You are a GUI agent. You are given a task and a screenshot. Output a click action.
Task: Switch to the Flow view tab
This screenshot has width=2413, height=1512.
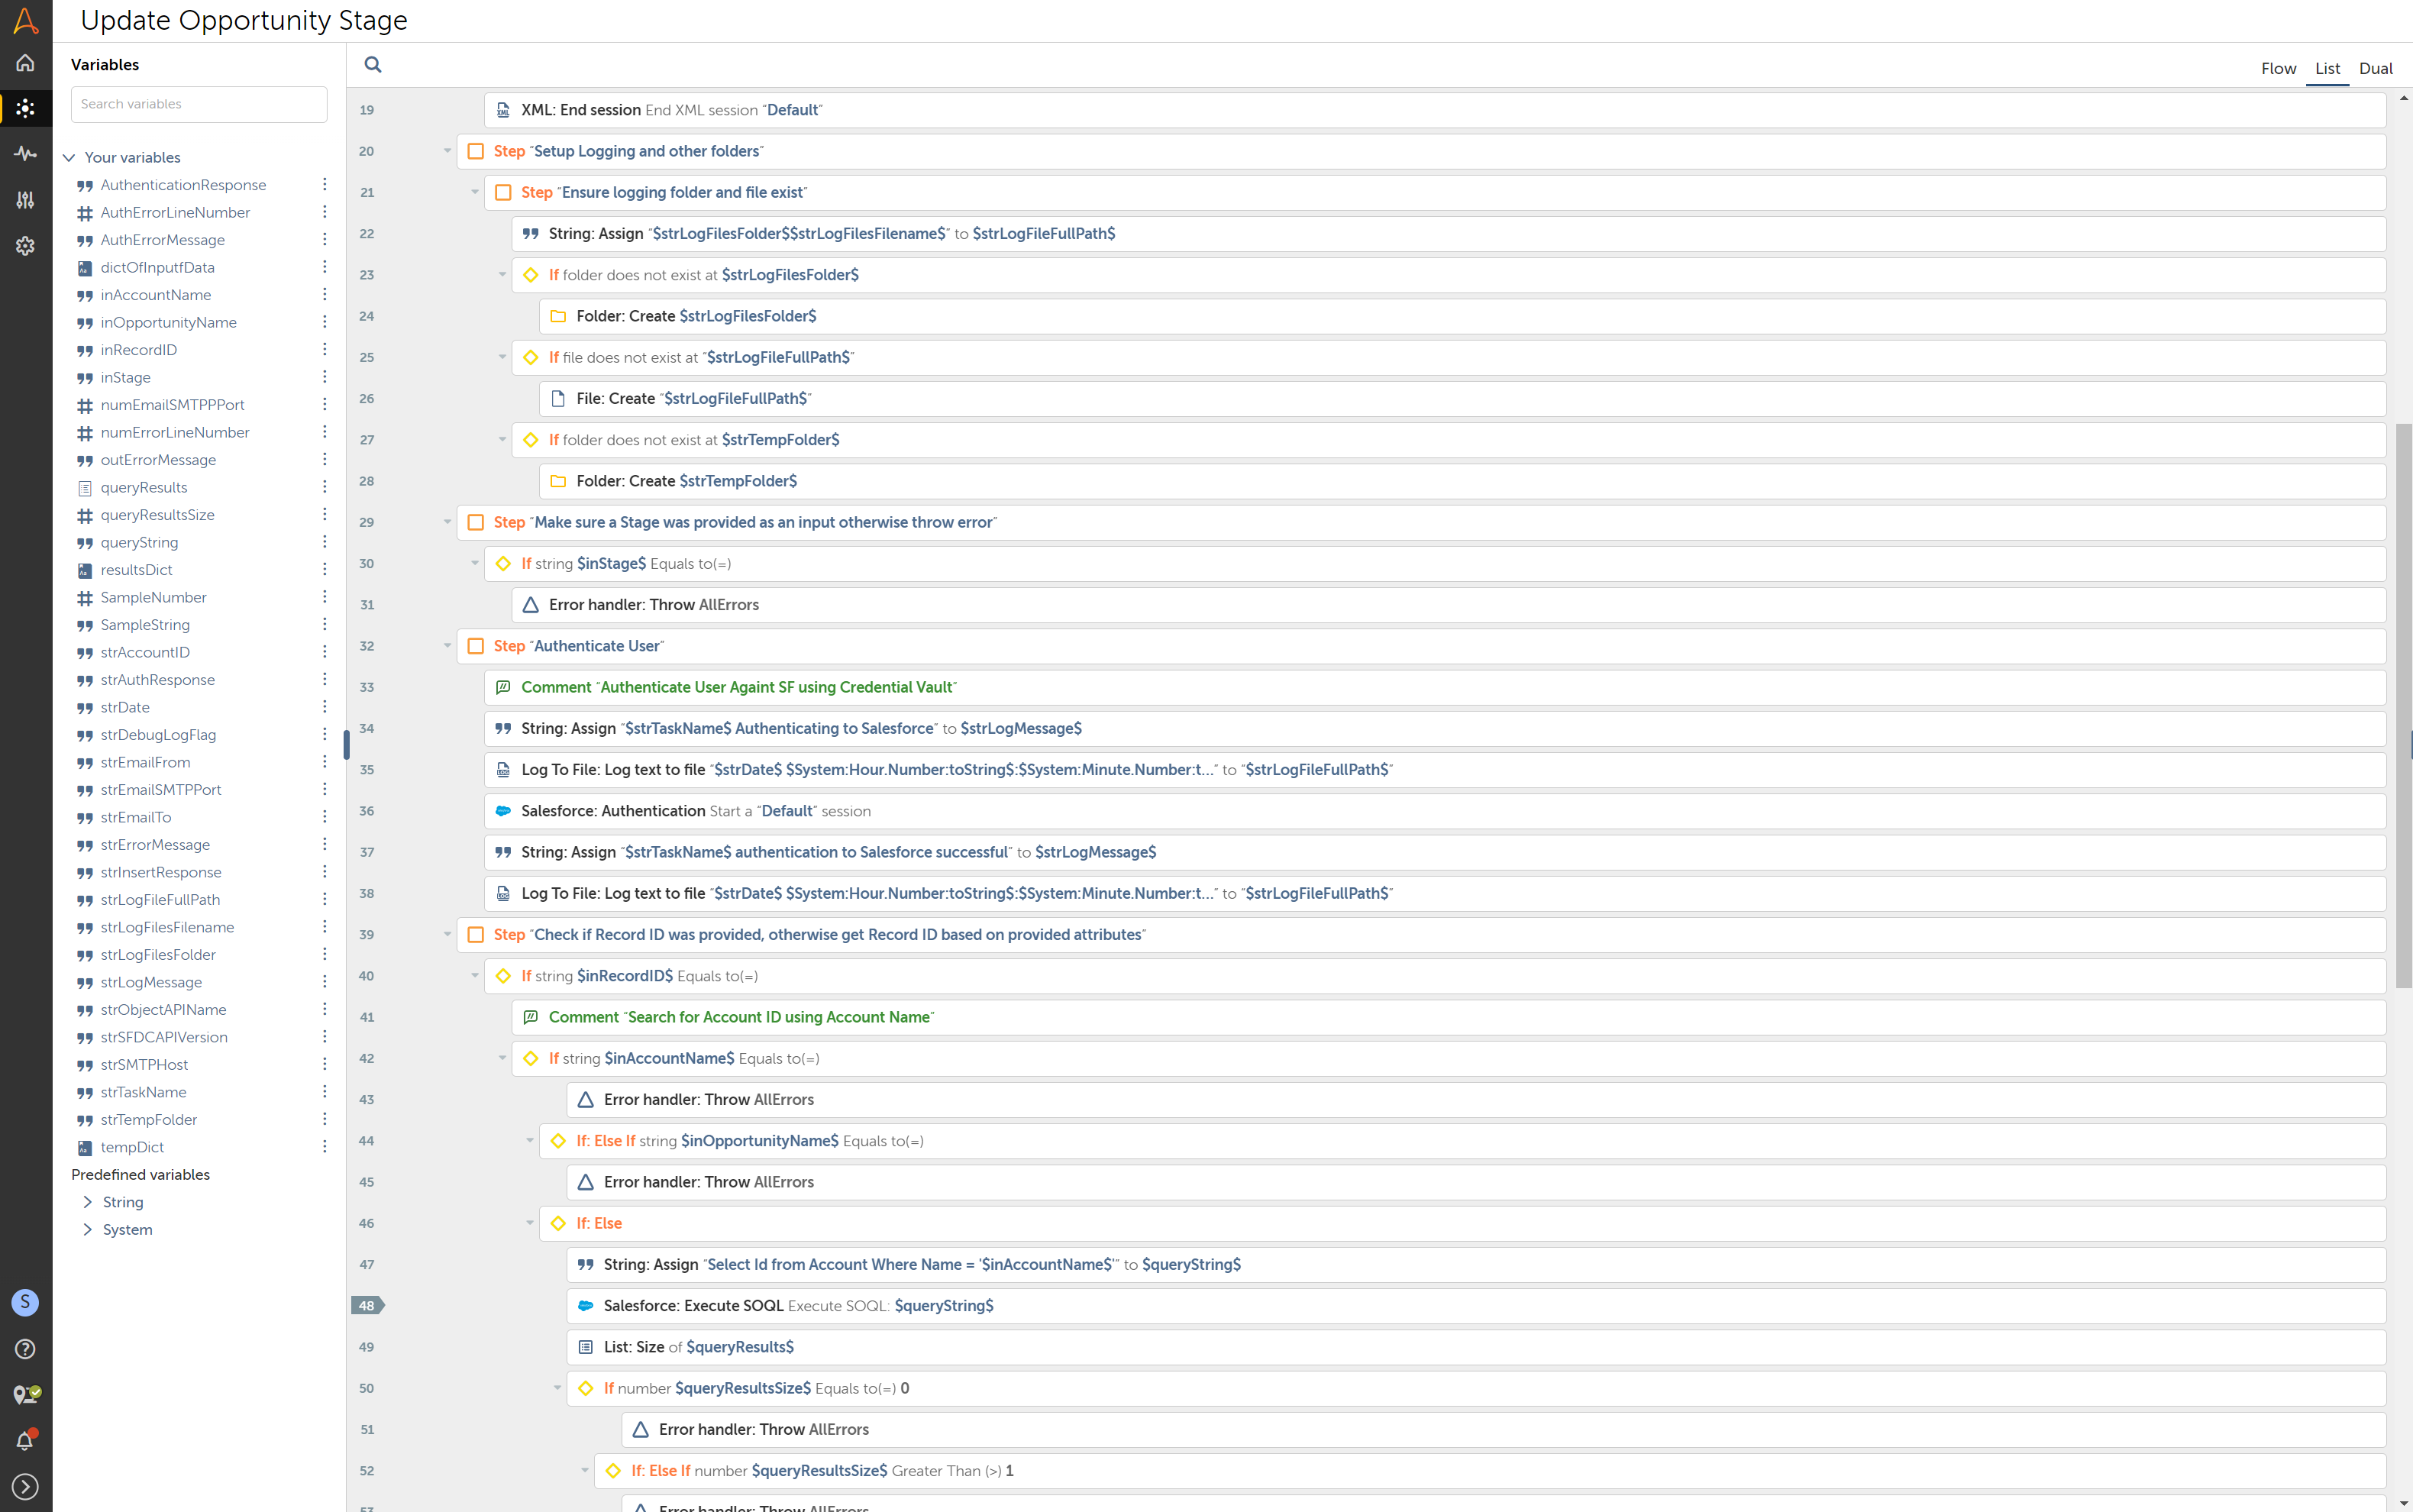[x=2278, y=68]
